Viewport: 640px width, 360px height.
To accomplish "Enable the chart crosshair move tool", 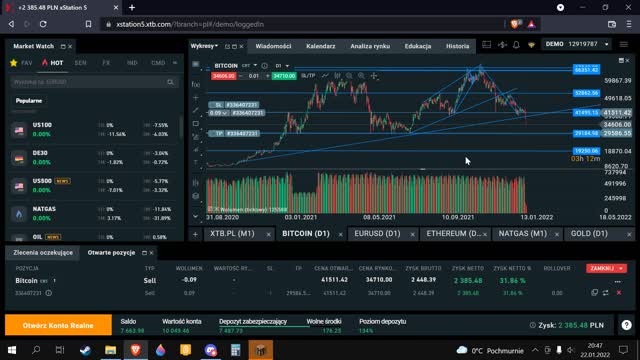I will tap(374, 76).
